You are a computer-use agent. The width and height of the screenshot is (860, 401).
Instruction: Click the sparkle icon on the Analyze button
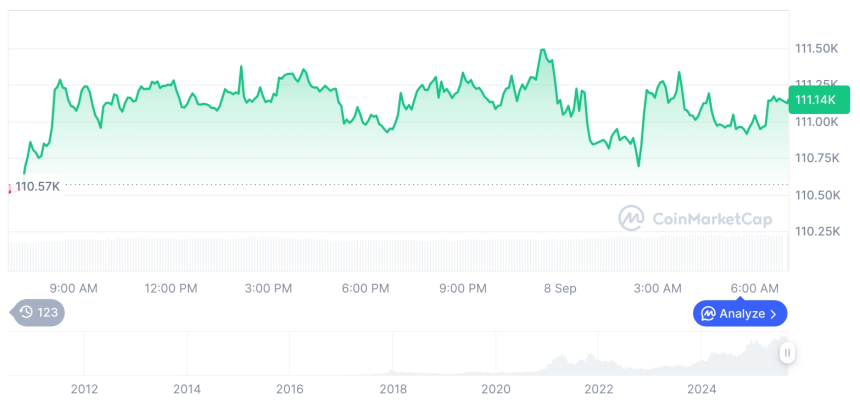point(708,314)
